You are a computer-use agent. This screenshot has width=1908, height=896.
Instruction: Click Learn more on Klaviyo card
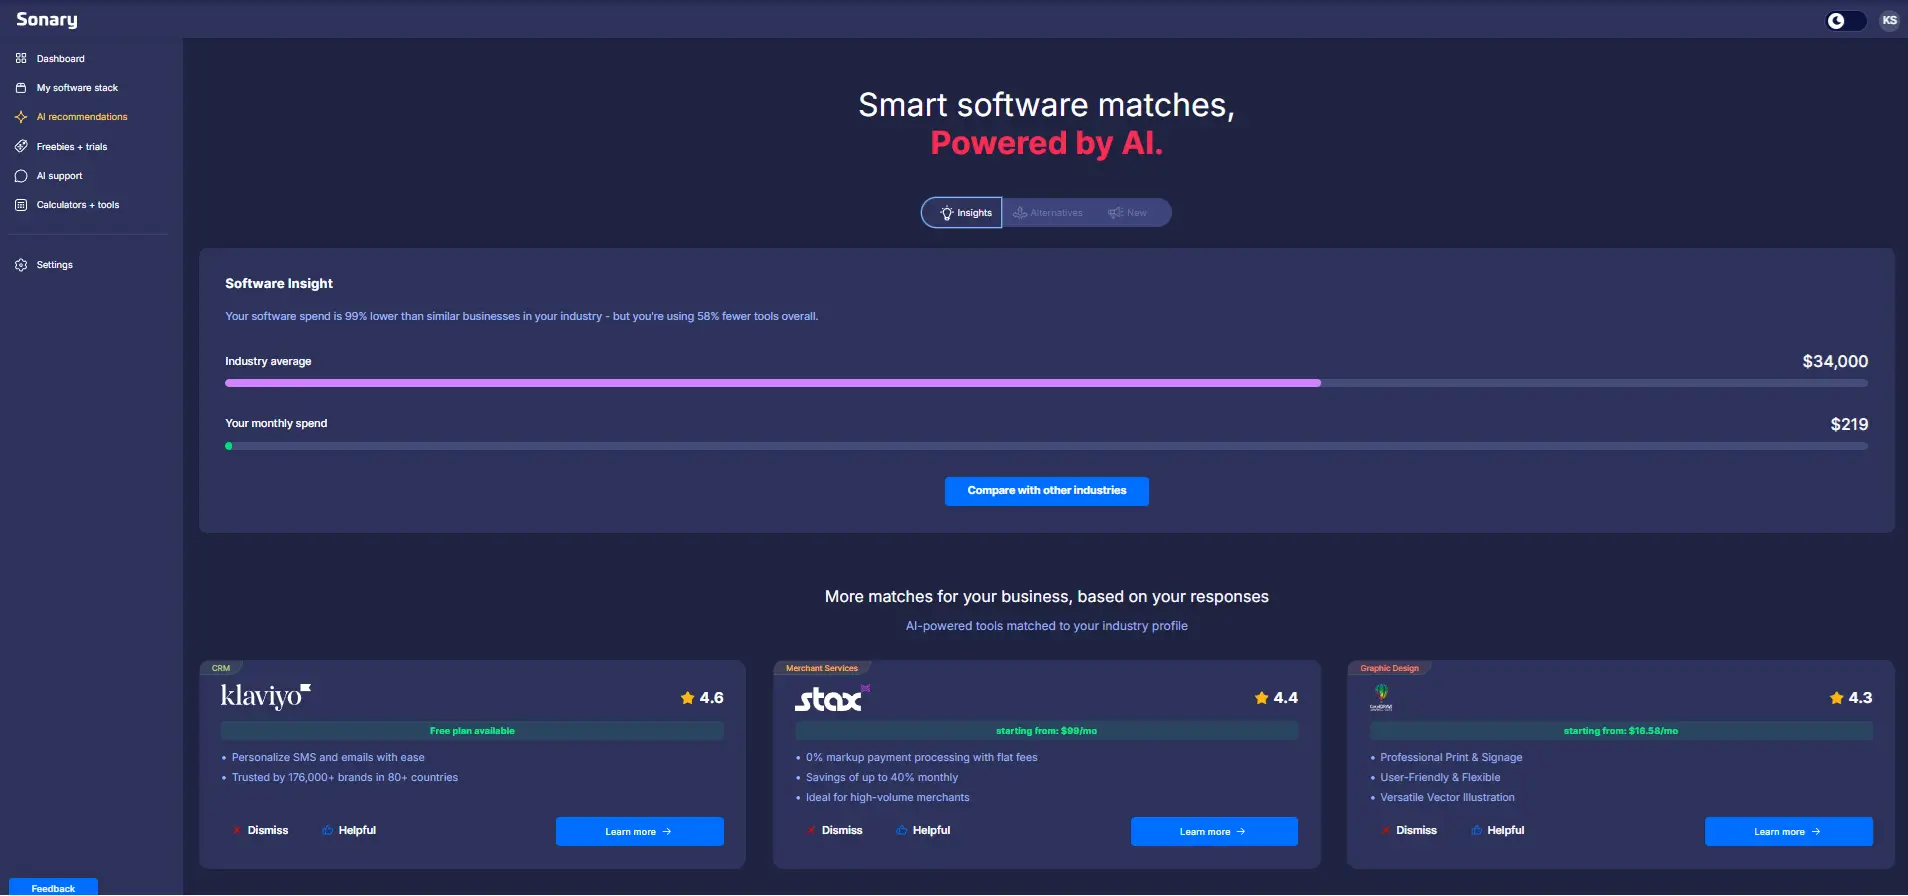[639, 832]
